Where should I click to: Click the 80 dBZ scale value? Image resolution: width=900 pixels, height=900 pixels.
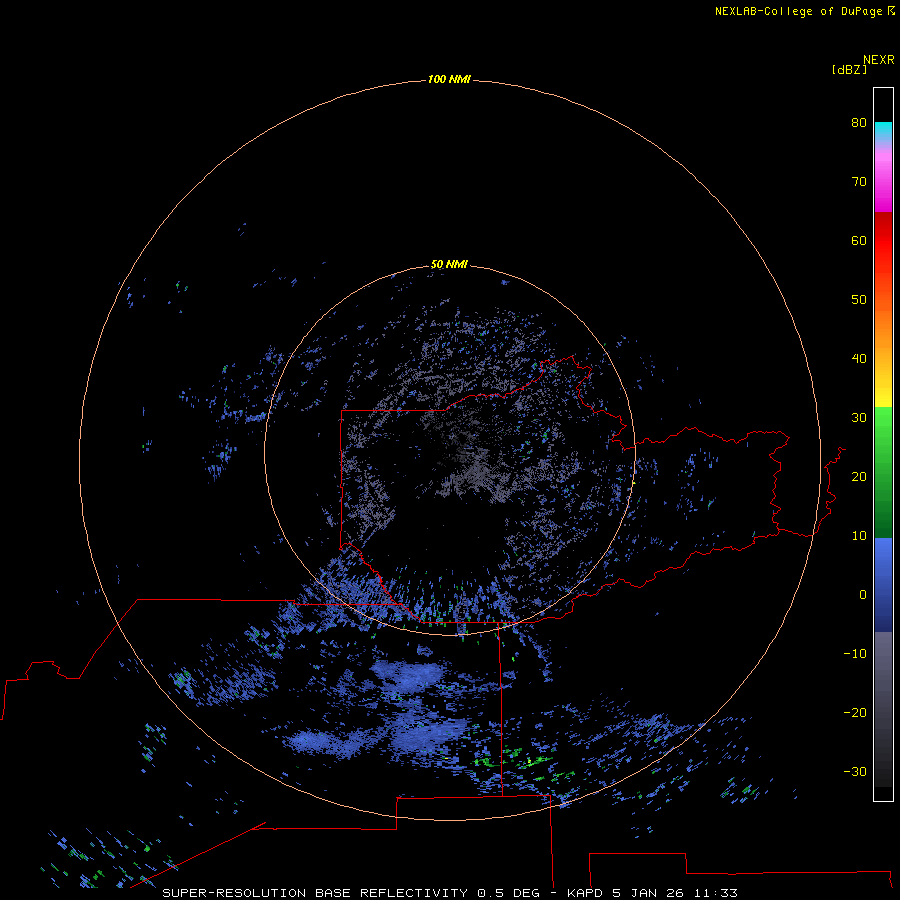[x=859, y=122]
